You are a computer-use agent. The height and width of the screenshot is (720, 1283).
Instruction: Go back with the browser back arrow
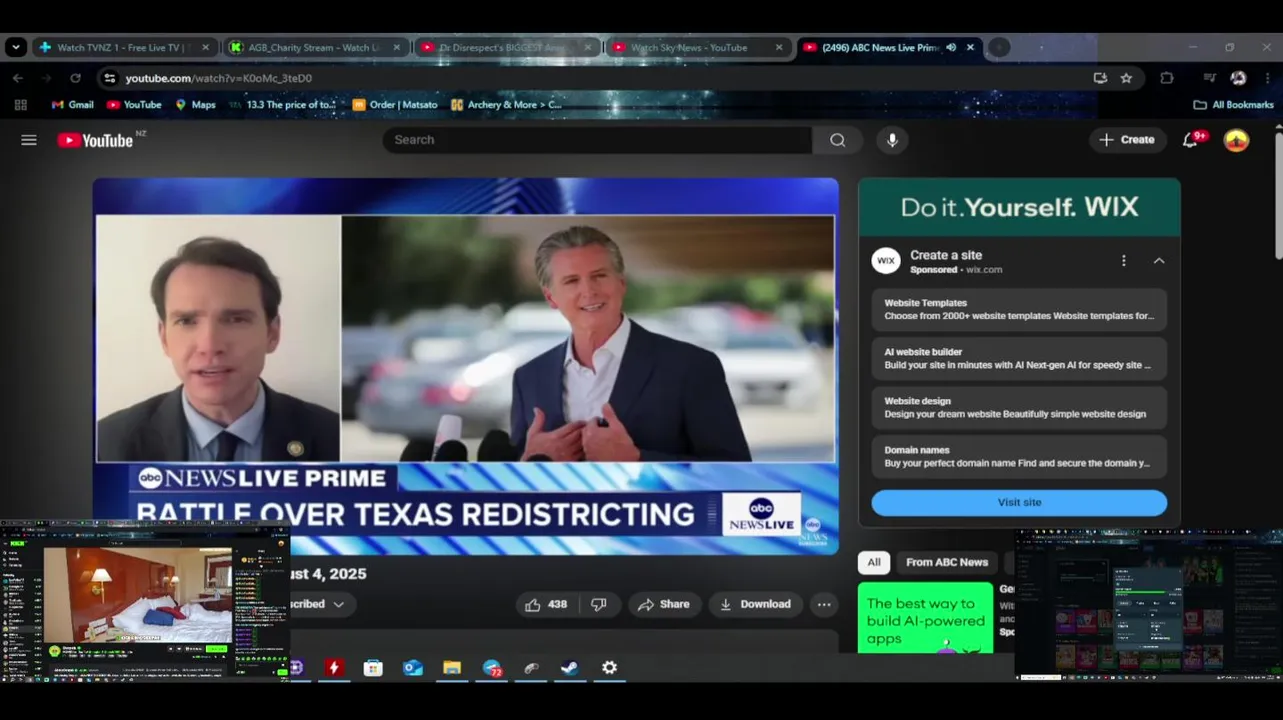(18, 78)
